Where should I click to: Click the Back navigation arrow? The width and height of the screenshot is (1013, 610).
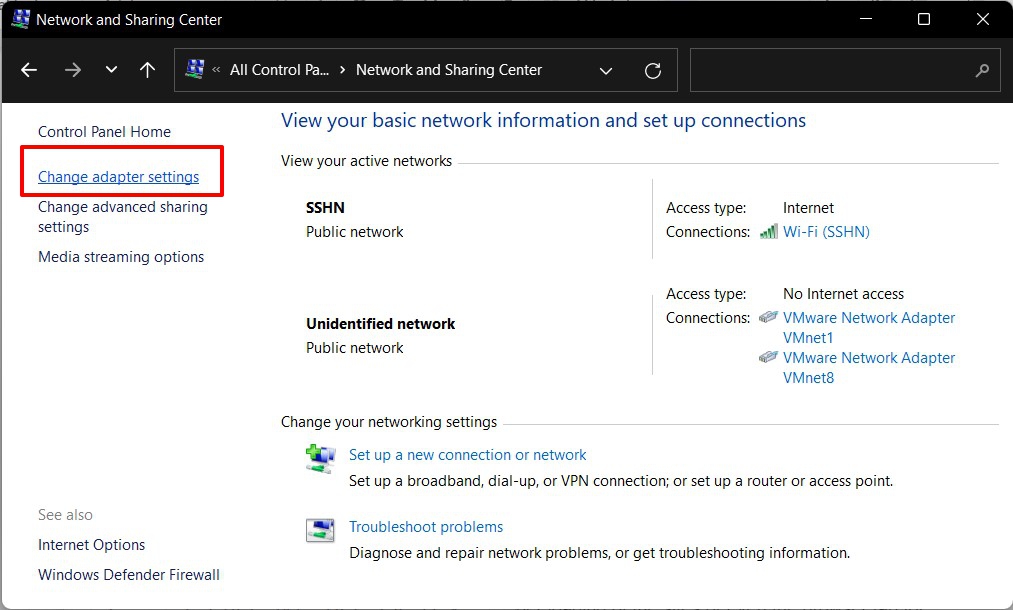(29, 70)
